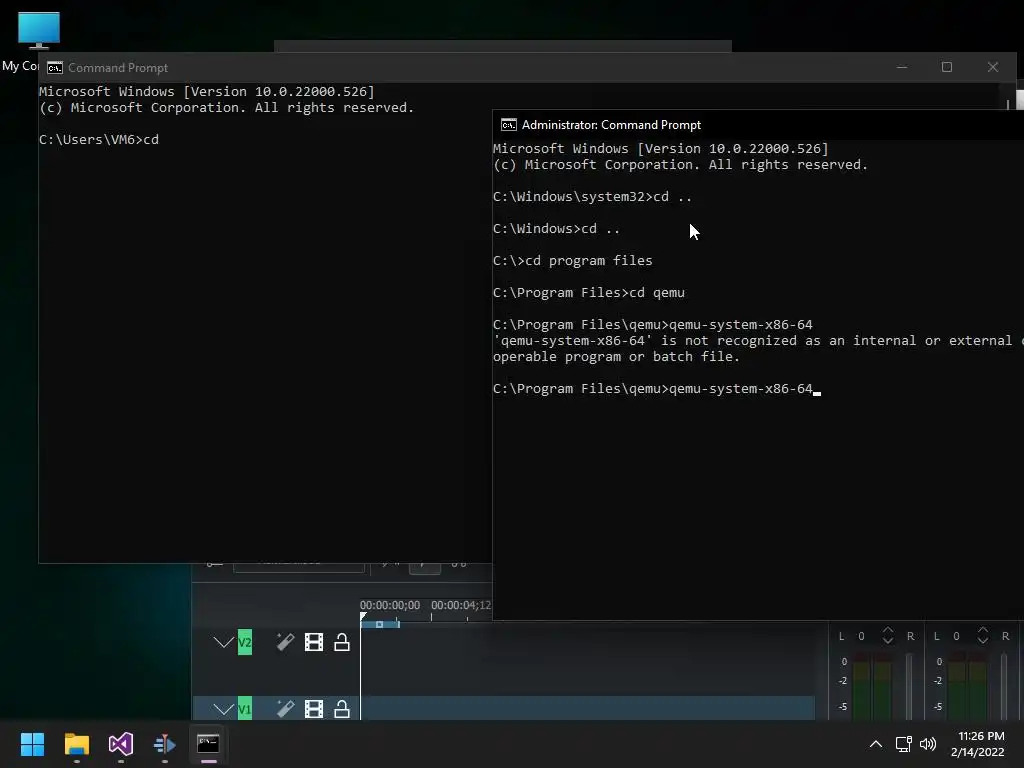
Task: Collapse the V1 video track
Action: (x=223, y=709)
